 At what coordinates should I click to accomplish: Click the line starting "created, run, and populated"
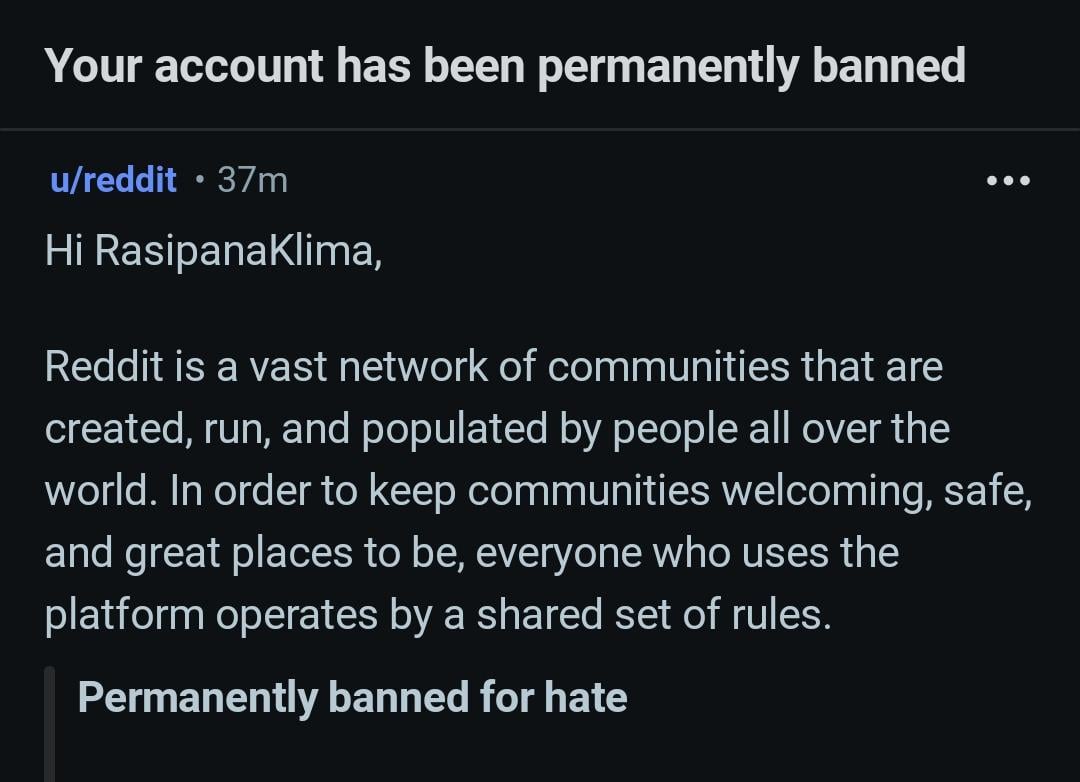497,429
